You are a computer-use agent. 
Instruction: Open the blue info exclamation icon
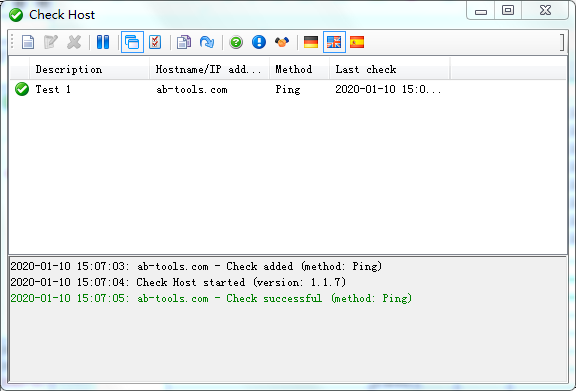pyautogui.click(x=259, y=42)
